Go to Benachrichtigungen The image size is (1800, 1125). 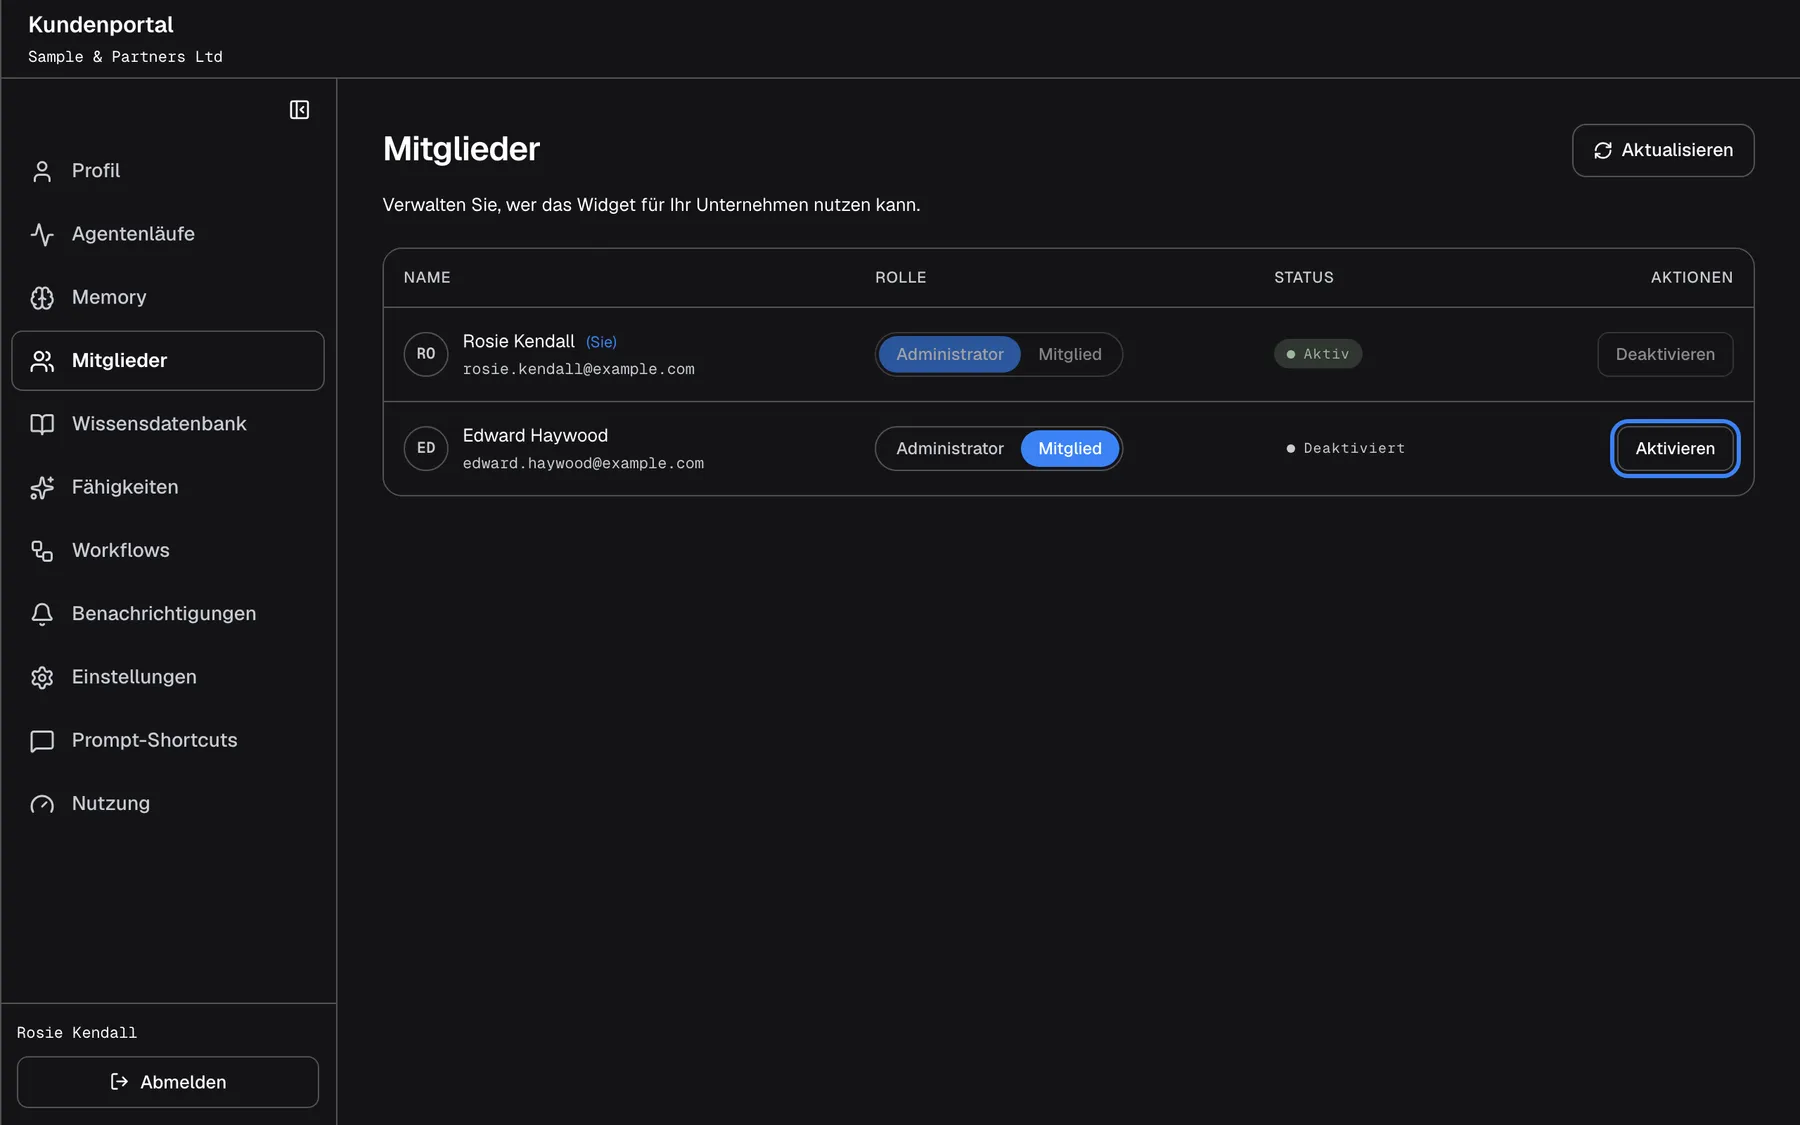tap(168, 614)
